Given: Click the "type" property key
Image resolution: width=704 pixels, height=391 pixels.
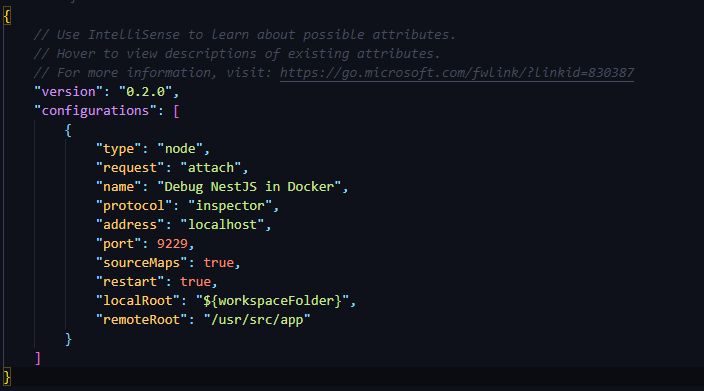Looking at the screenshot, I should coord(119,149).
